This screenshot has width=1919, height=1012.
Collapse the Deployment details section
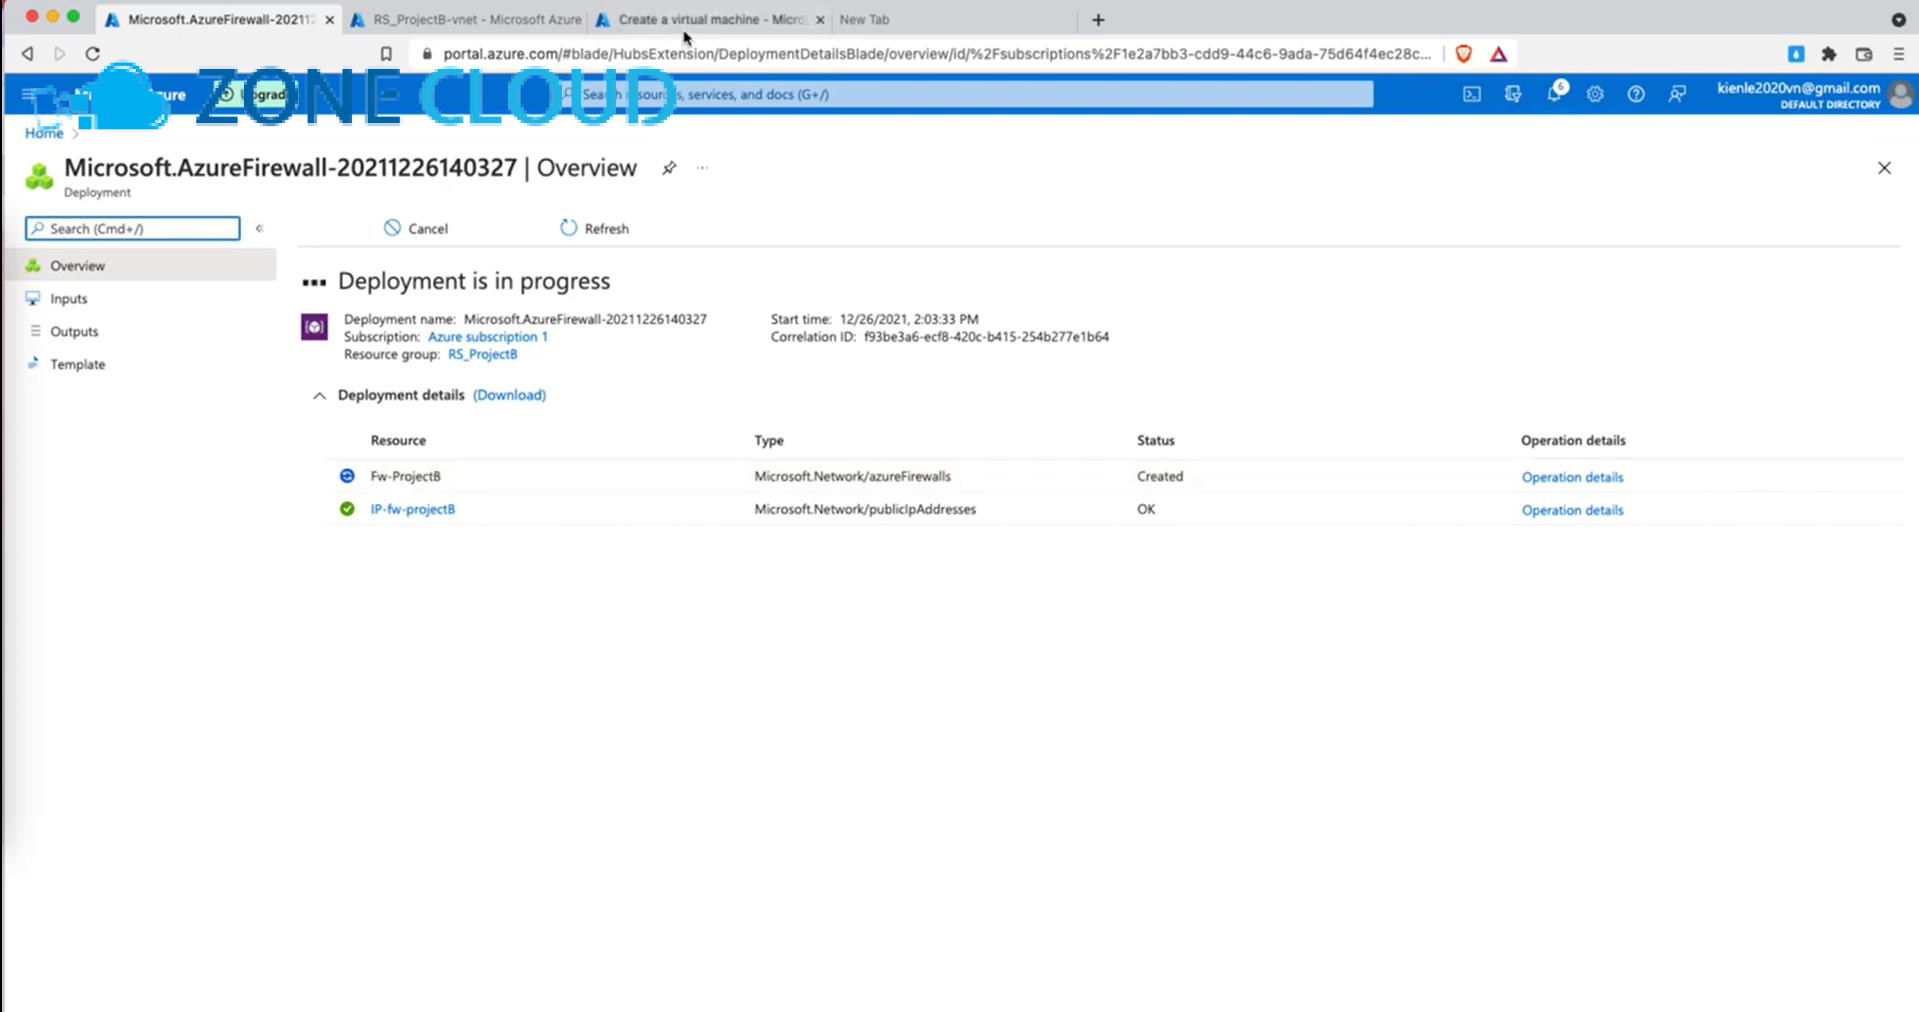pos(319,396)
